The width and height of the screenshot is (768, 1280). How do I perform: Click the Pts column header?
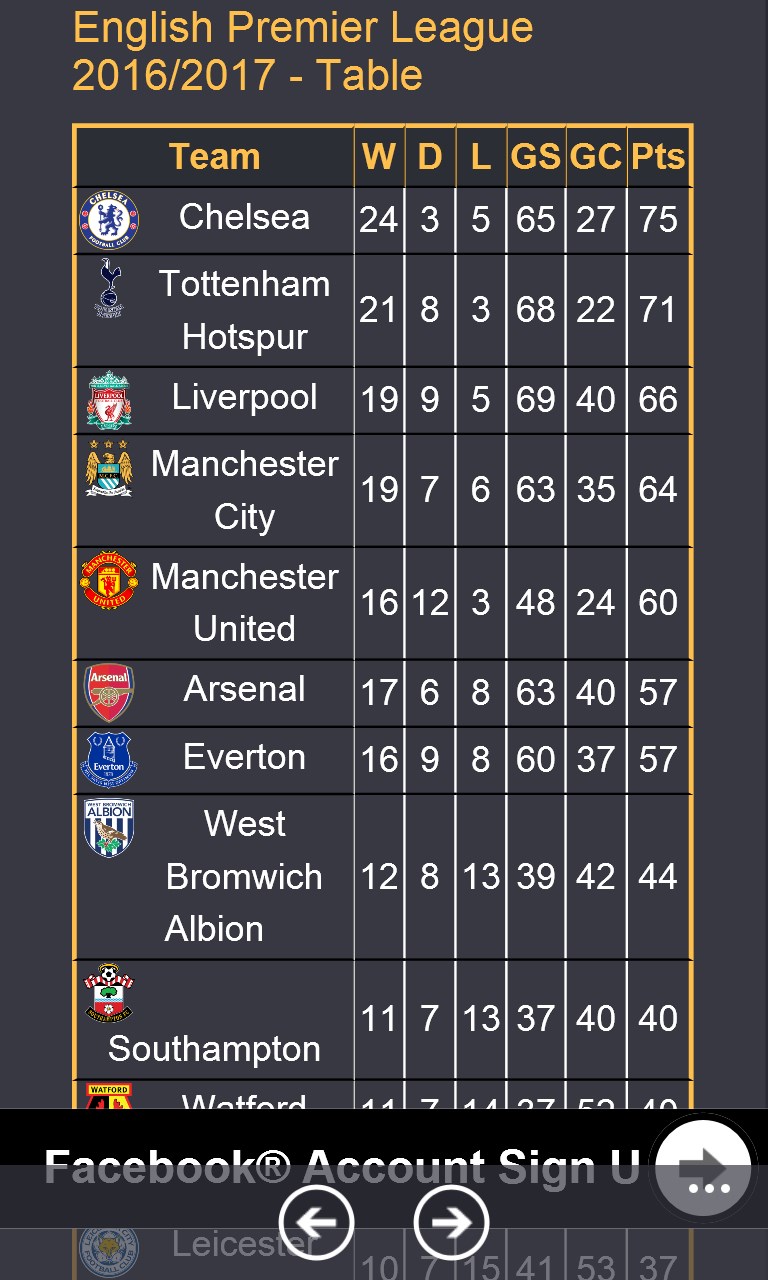coord(658,157)
